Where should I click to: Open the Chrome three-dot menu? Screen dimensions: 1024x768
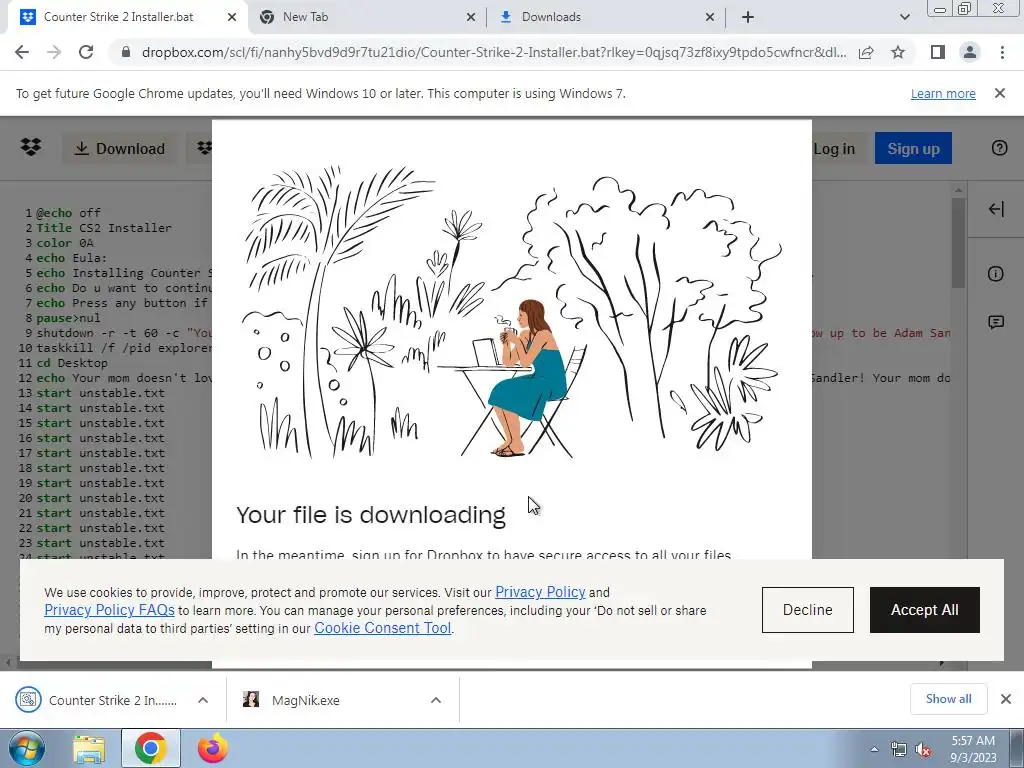tap(1002, 52)
